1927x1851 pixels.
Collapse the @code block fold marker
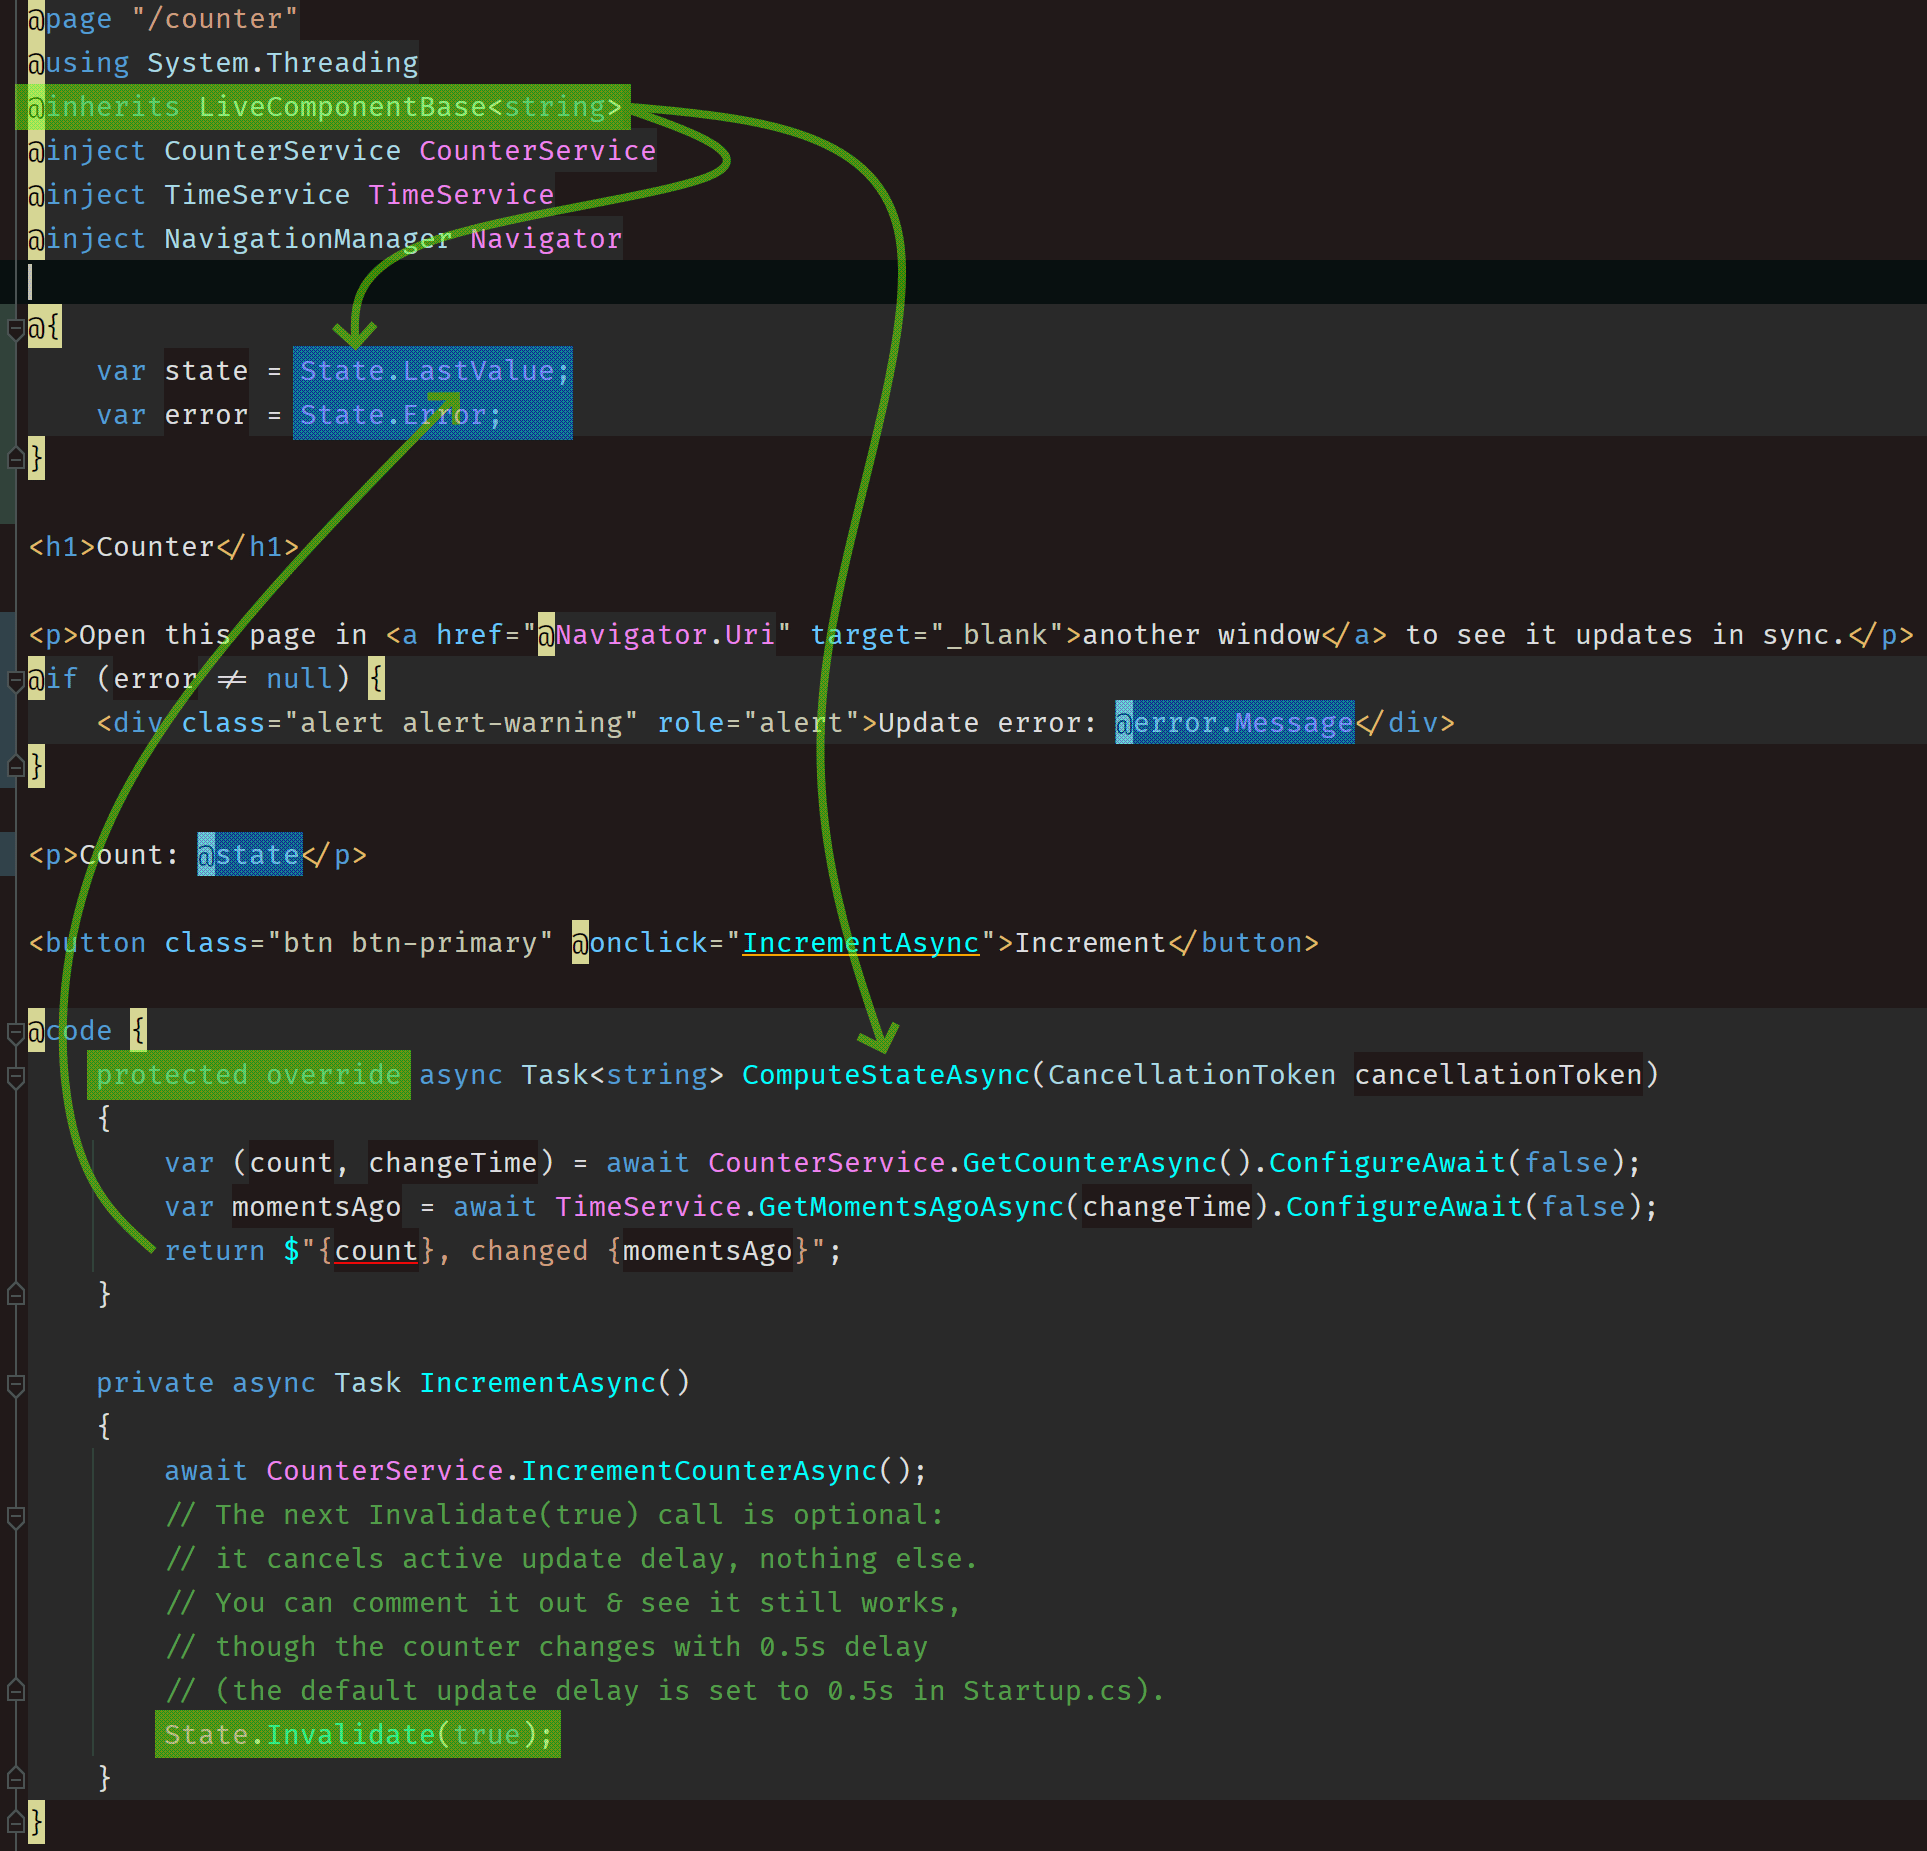[x=15, y=1032]
